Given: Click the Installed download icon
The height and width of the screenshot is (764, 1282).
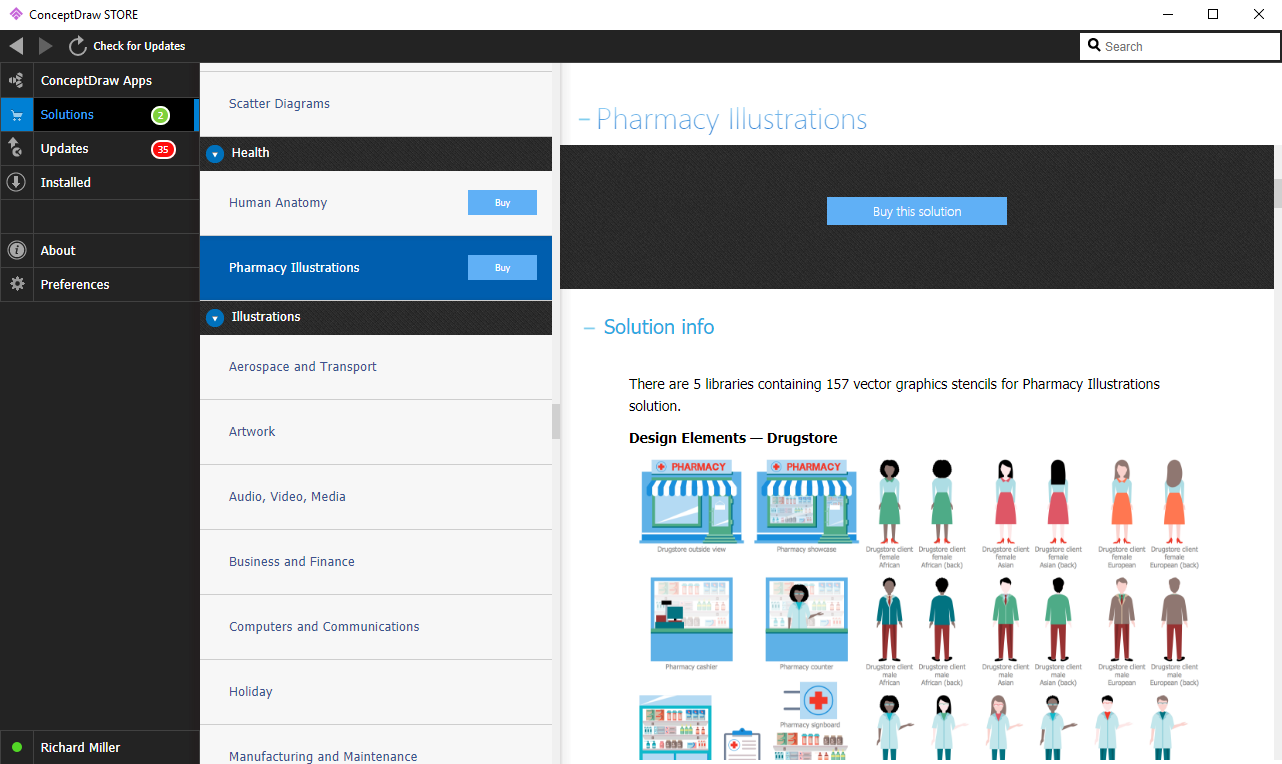Looking at the screenshot, I should coord(16,183).
